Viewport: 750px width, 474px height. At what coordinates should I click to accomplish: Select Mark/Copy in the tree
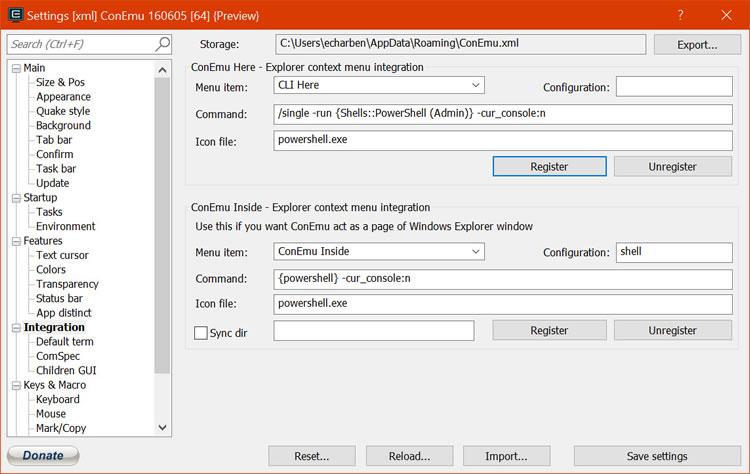pos(61,428)
